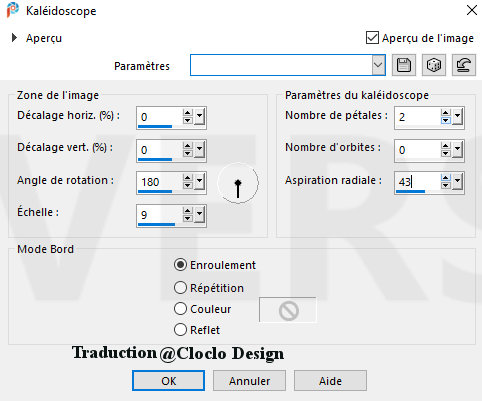Open Nombre d'orbites slider dropdown arrow
This screenshot has height=401, width=482.
457,149
